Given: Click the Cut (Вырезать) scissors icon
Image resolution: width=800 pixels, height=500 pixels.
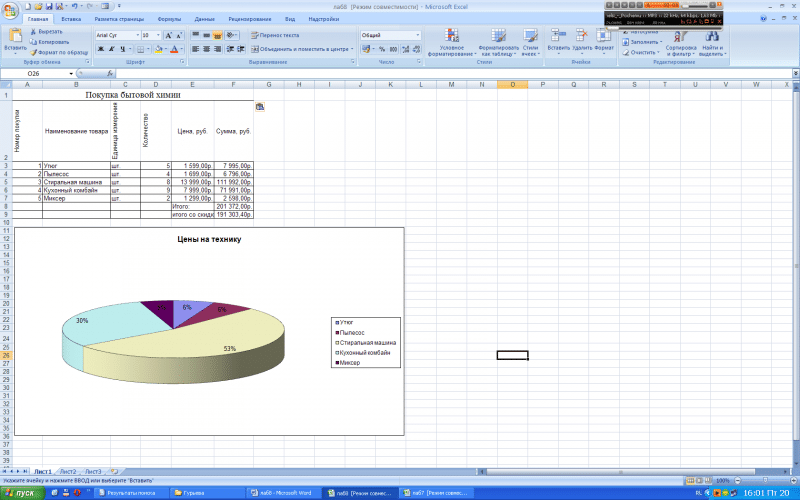Looking at the screenshot, I should coord(33,32).
